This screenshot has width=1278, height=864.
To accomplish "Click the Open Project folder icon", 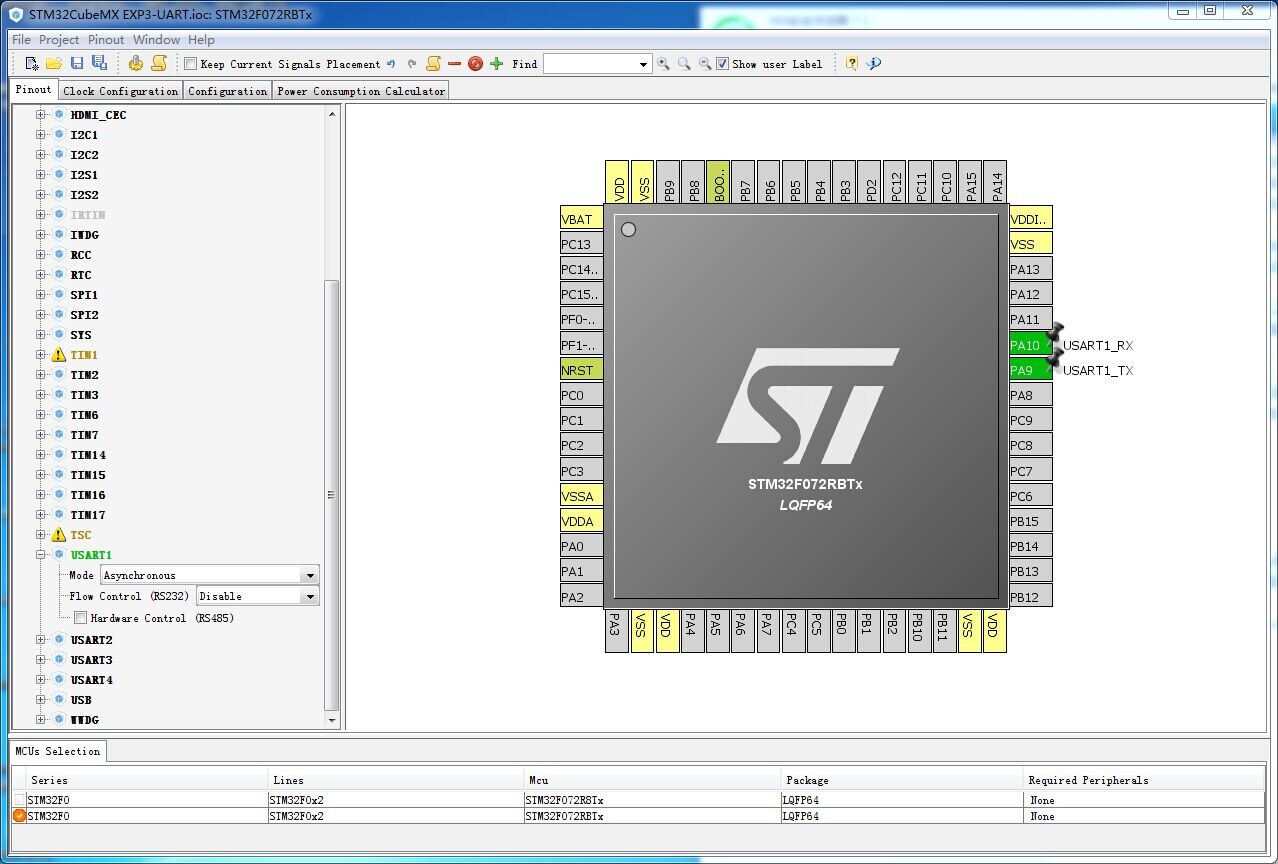I will 54,64.
